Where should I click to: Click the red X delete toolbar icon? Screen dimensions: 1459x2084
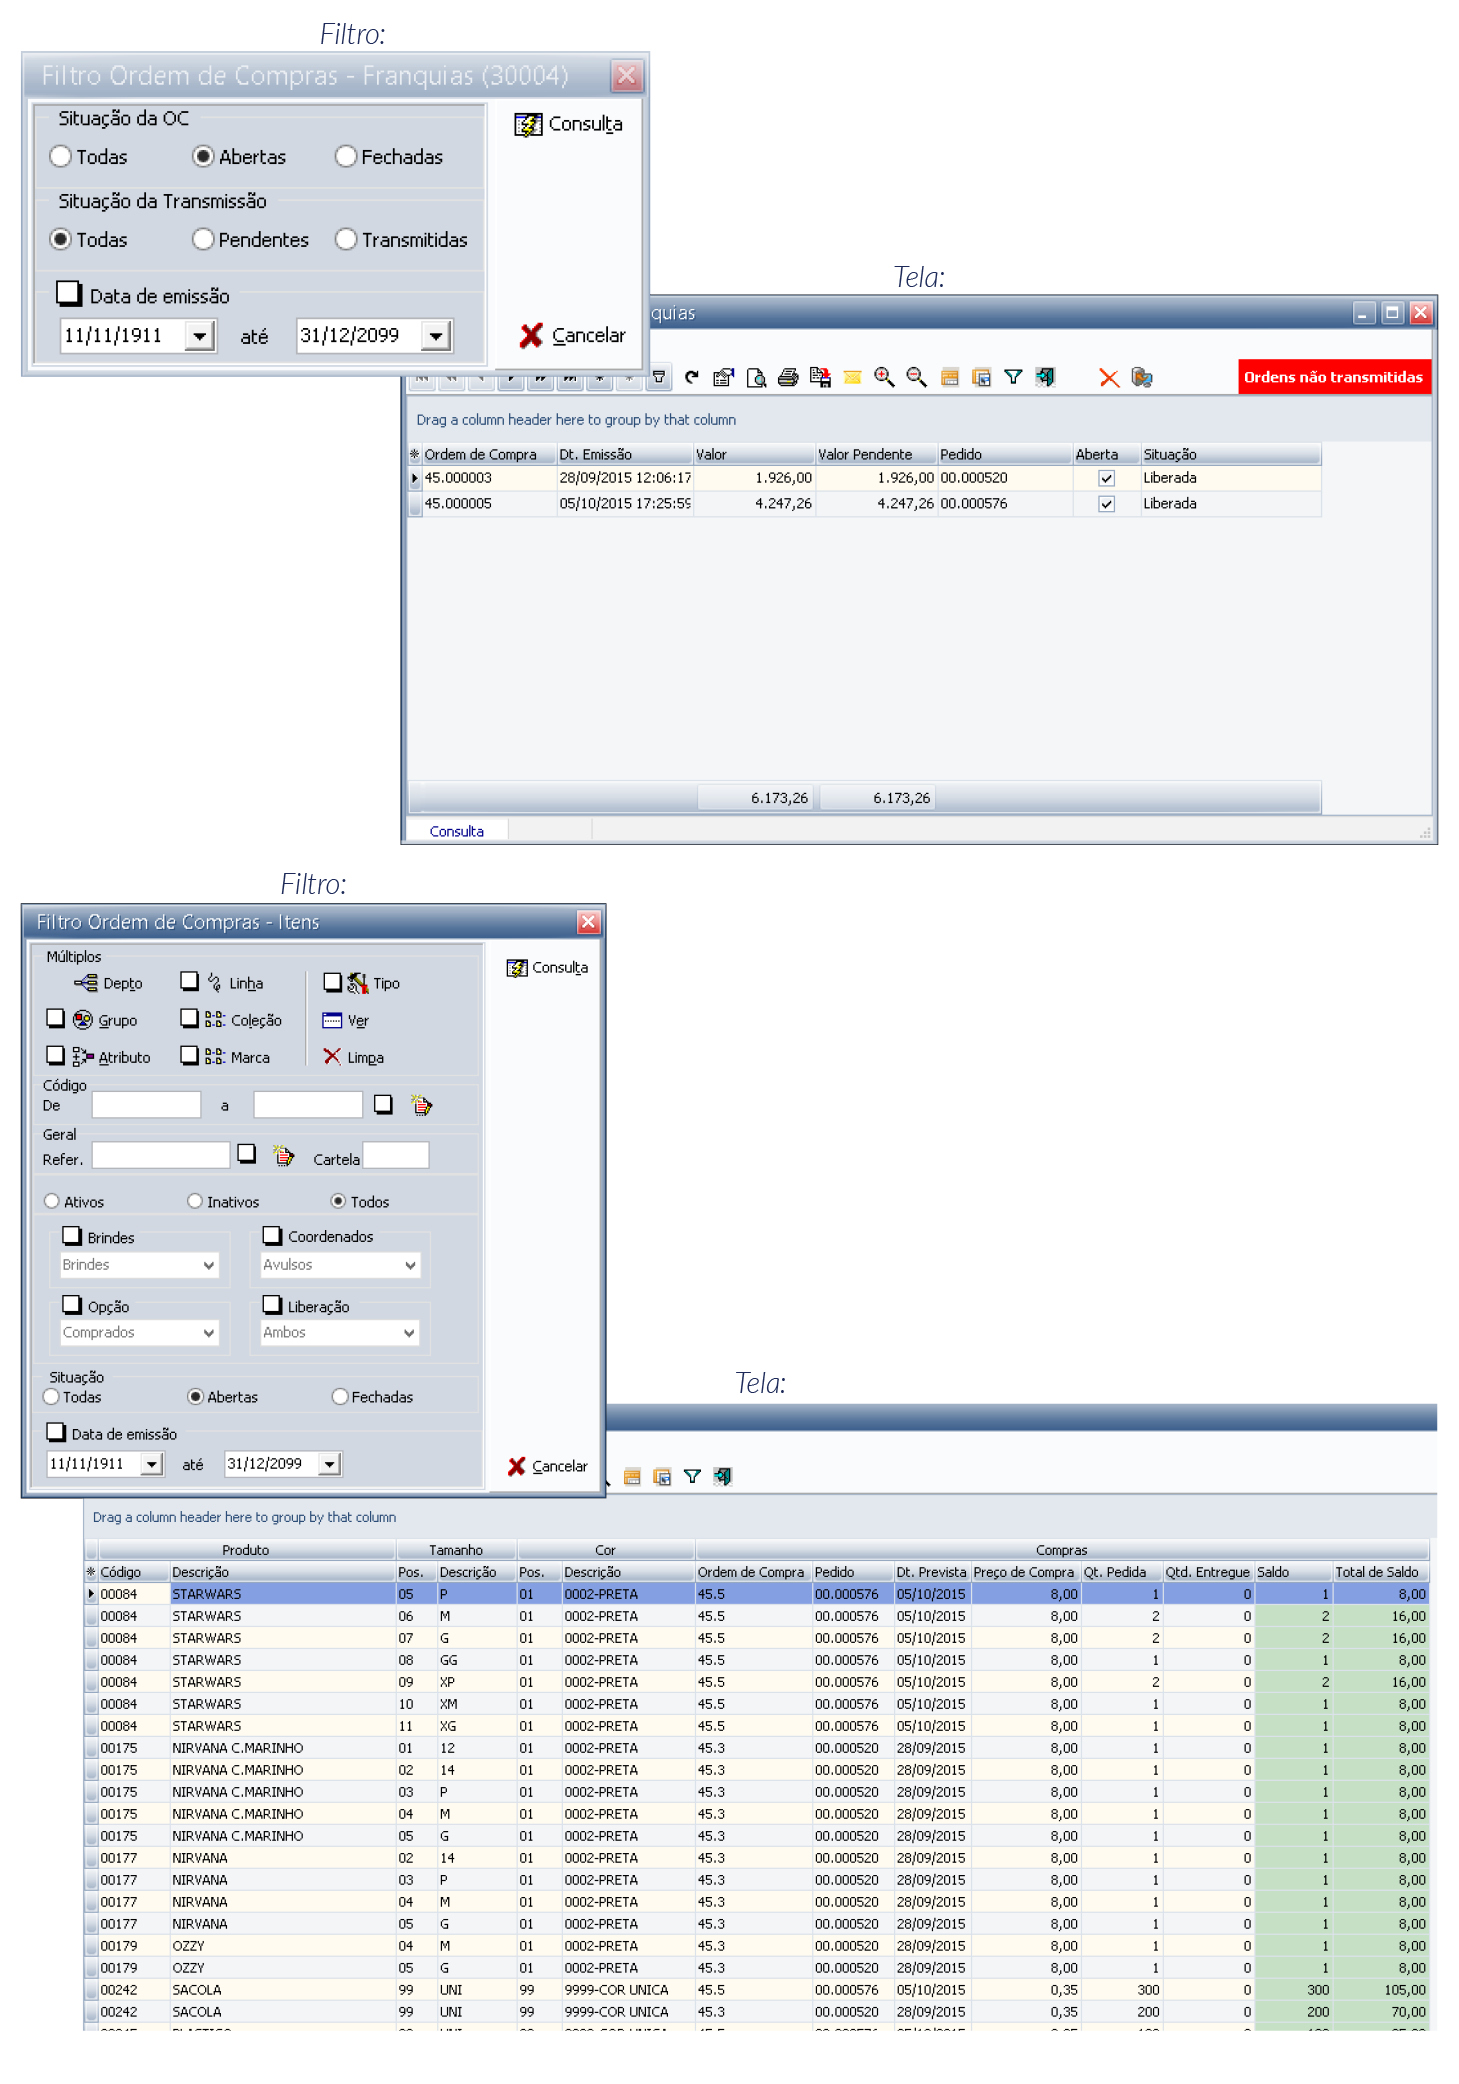tap(1108, 377)
